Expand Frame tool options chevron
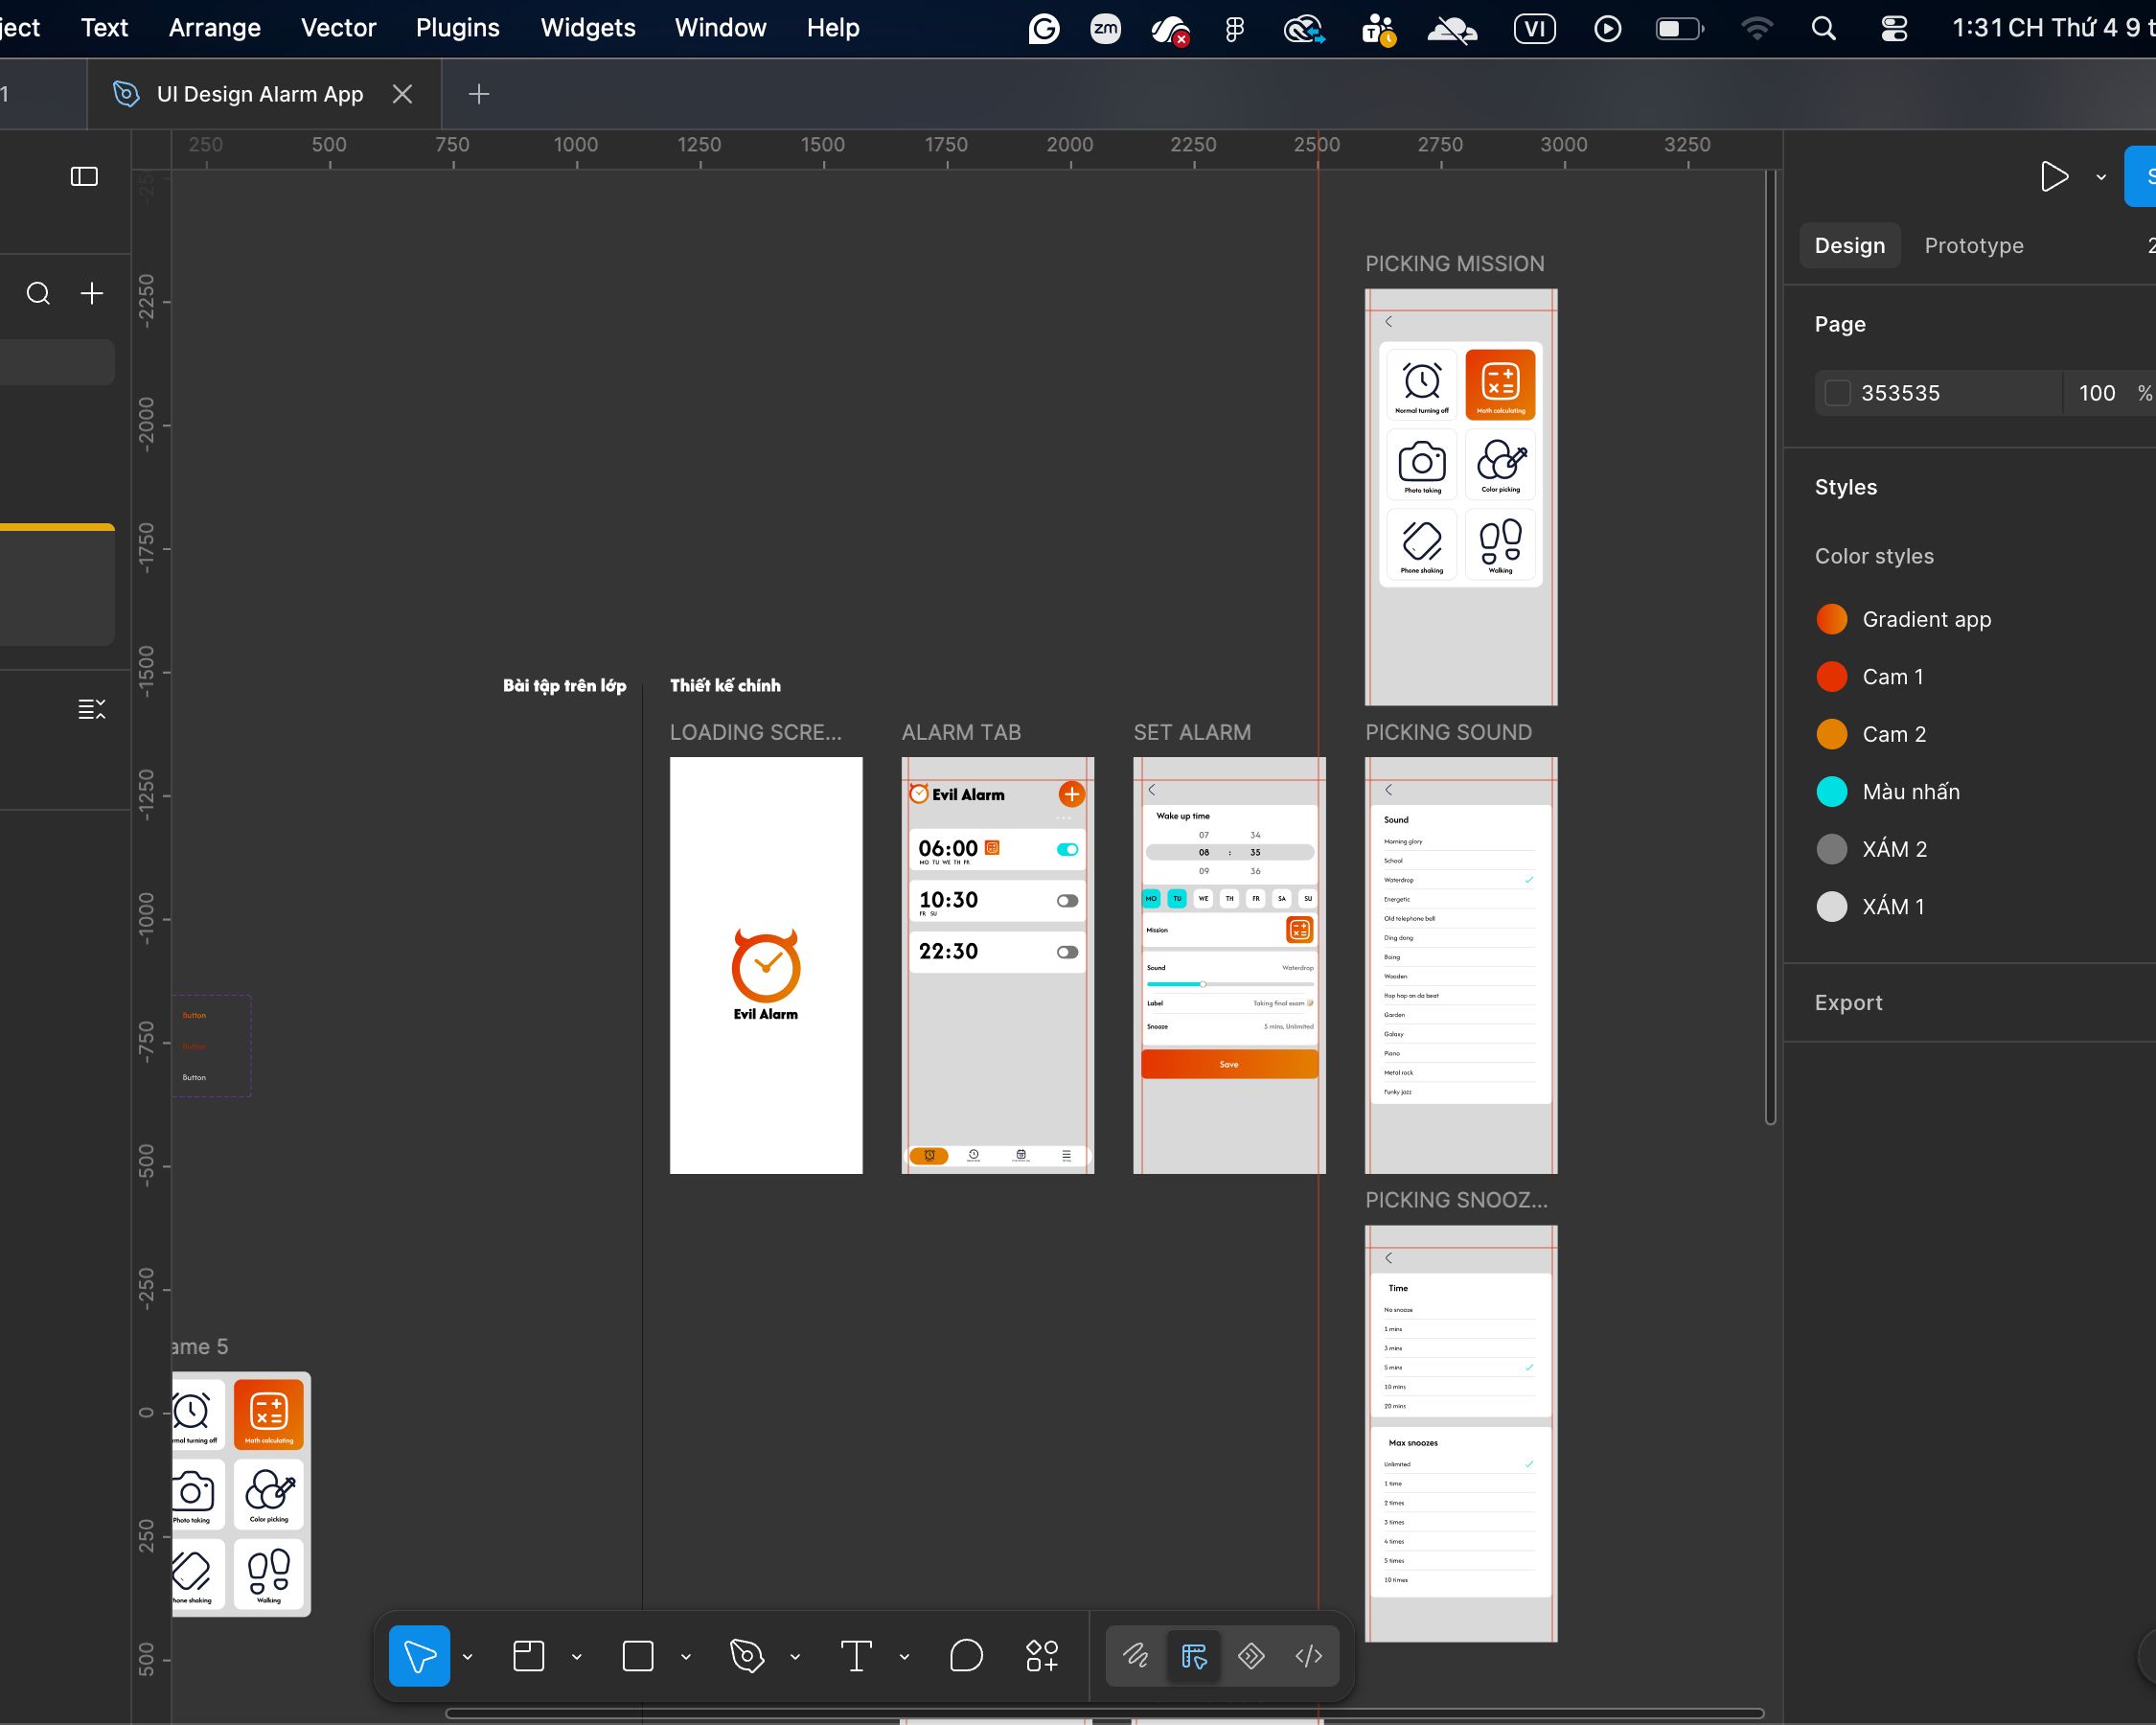Image resolution: width=2156 pixels, height=1725 pixels. click(x=576, y=1657)
